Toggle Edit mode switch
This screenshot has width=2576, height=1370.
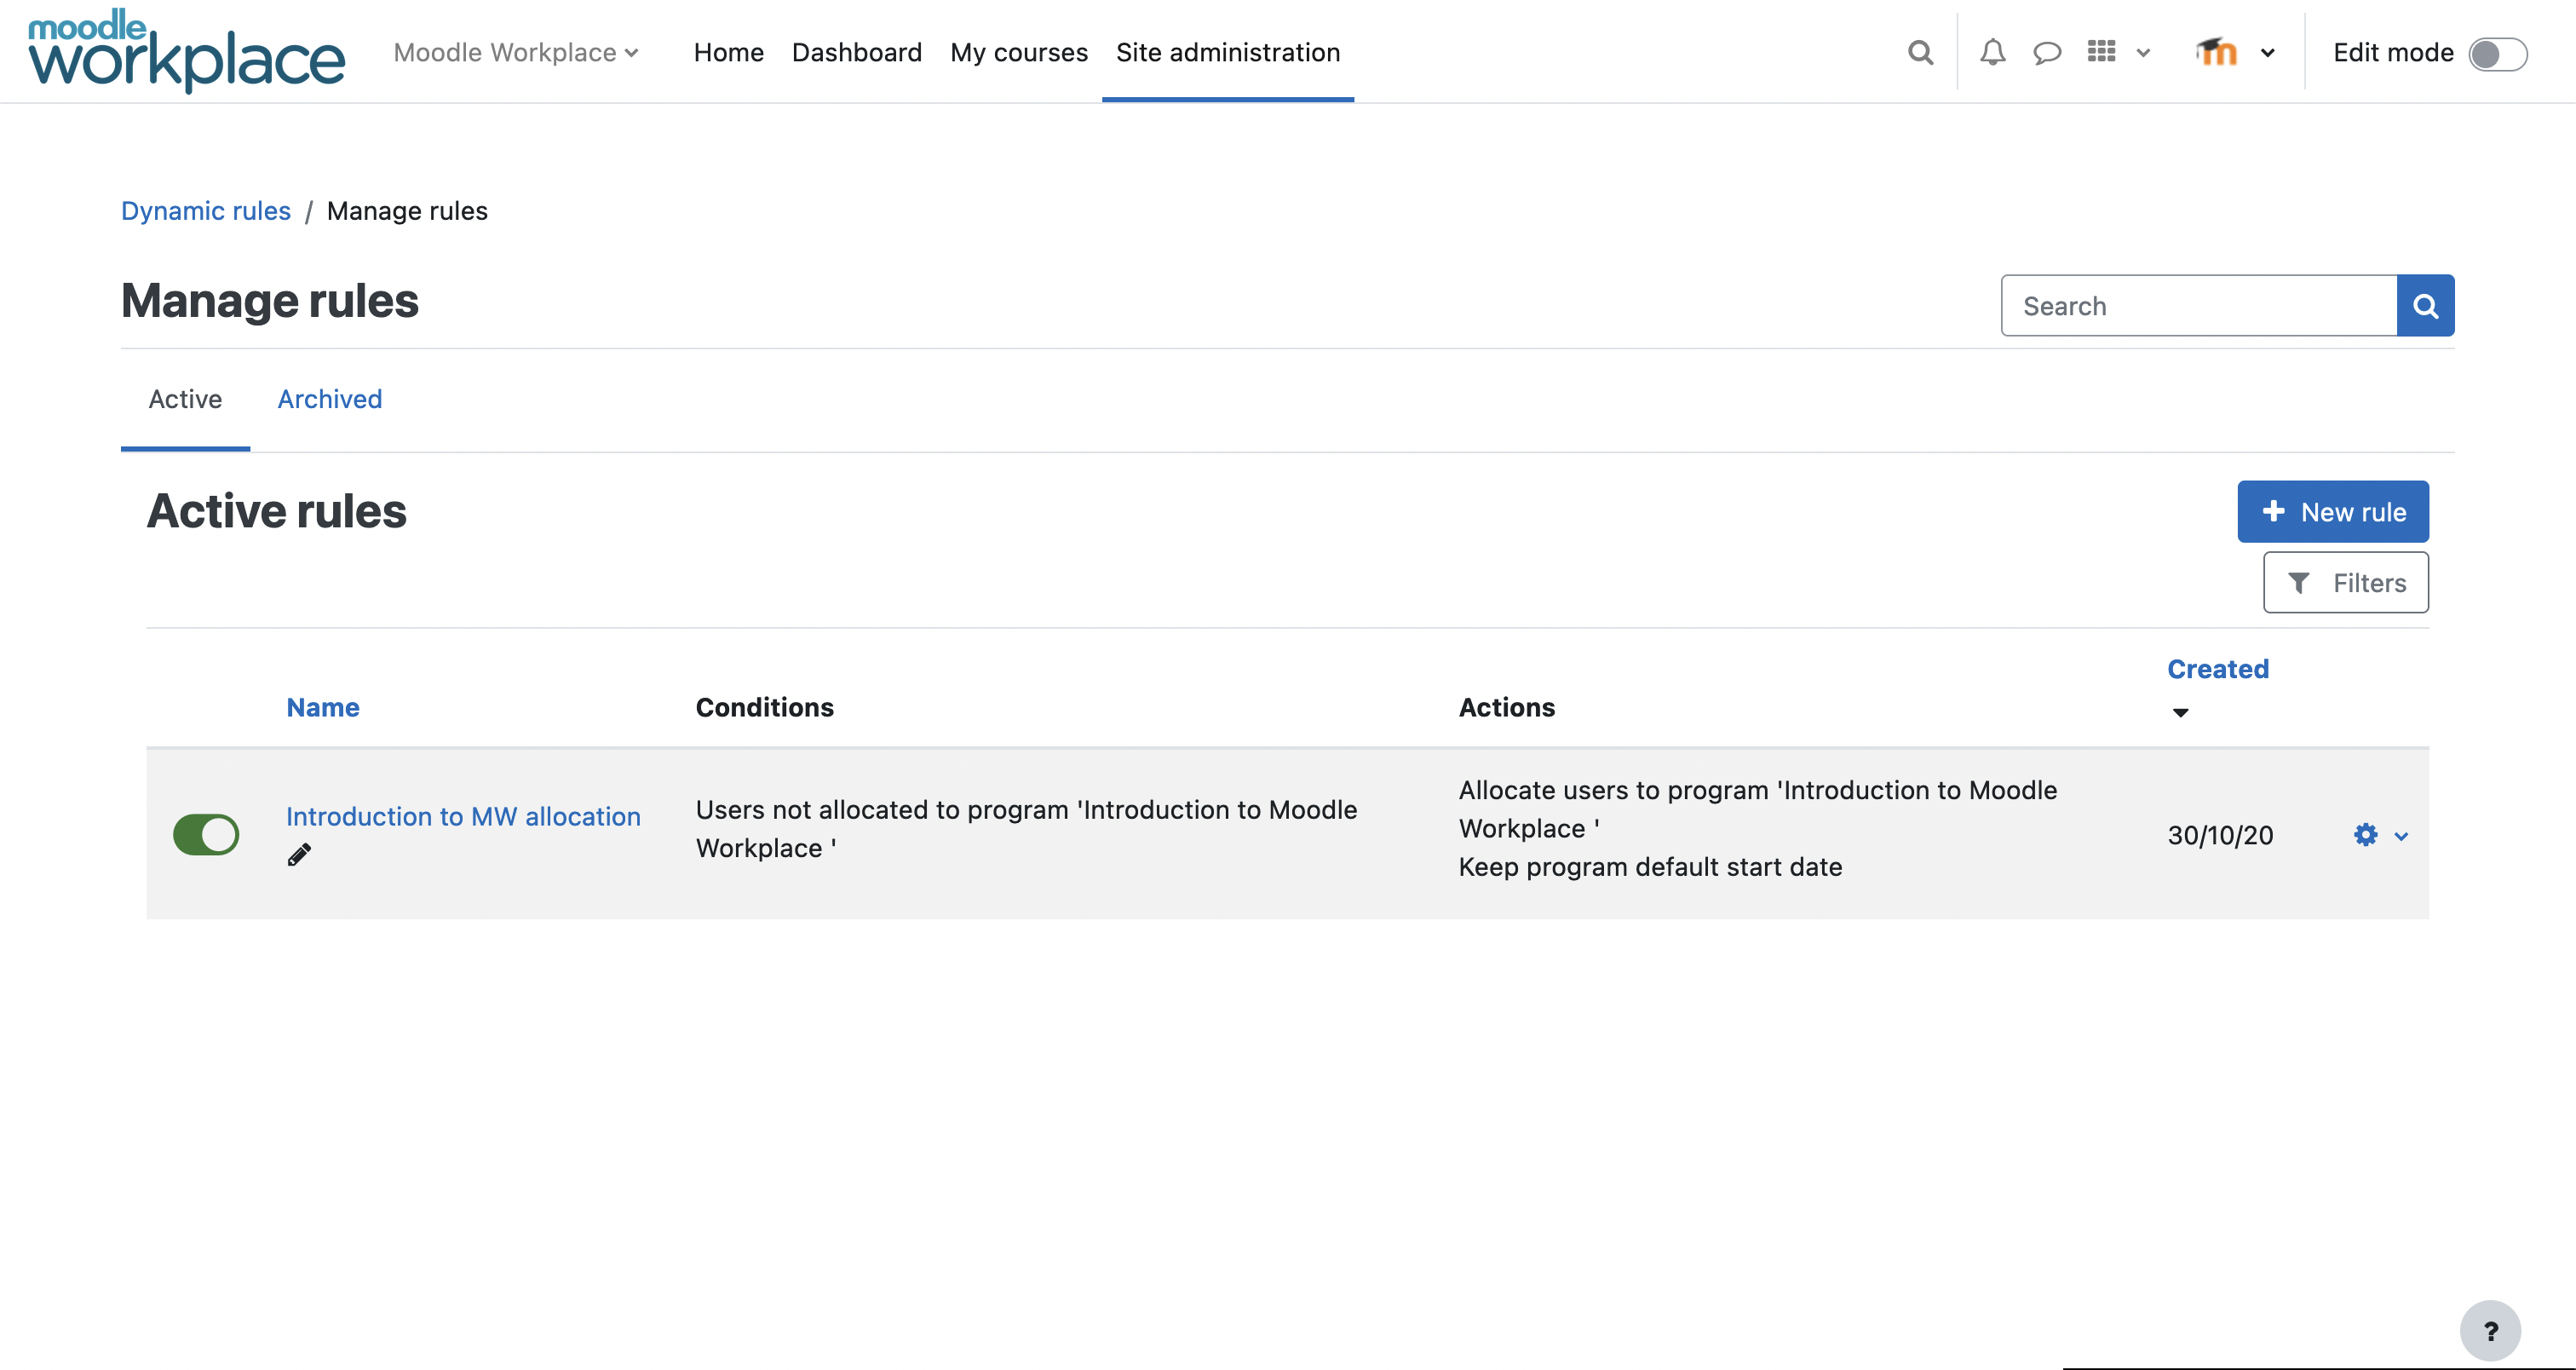point(2497,53)
